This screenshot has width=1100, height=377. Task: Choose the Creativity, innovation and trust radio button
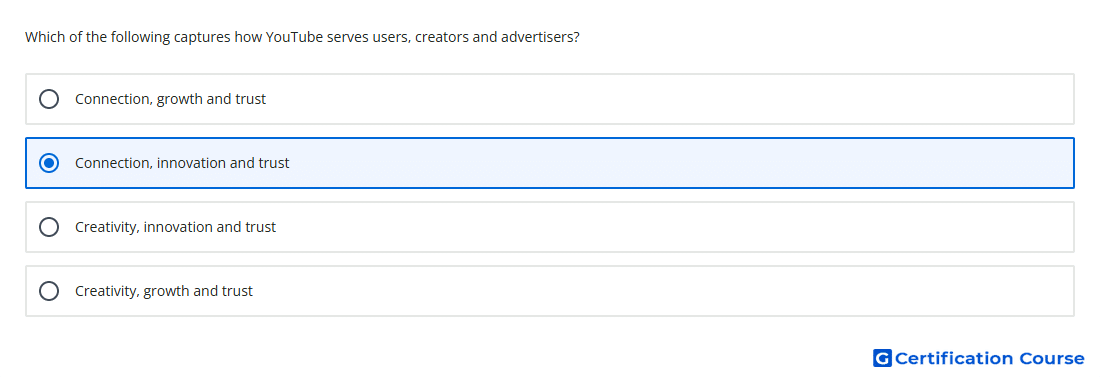49,227
